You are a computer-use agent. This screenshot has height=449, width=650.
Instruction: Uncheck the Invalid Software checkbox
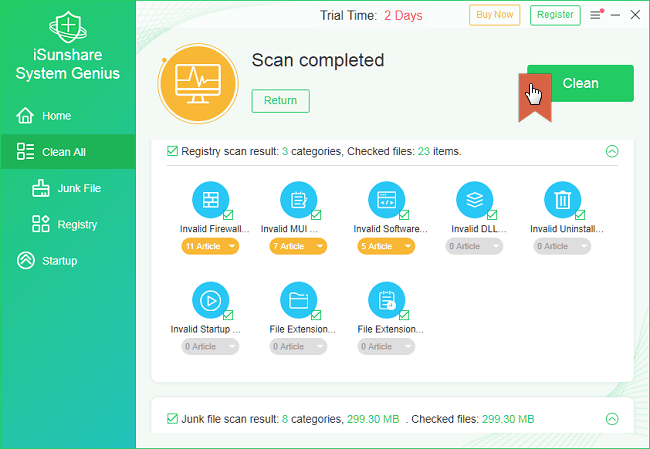pos(404,215)
